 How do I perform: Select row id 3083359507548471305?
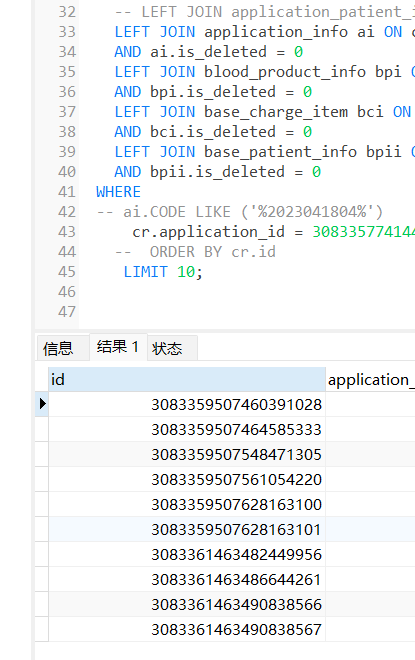(x=187, y=455)
